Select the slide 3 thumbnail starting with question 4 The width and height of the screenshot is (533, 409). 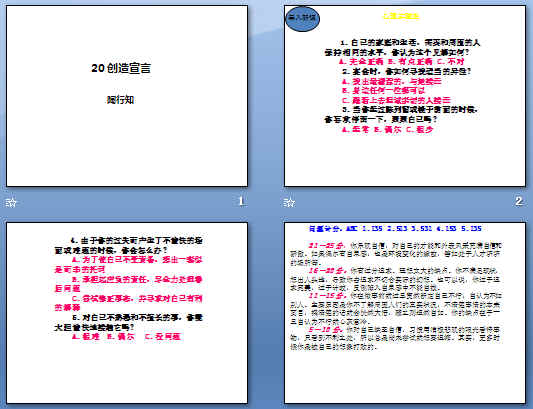click(x=127, y=313)
